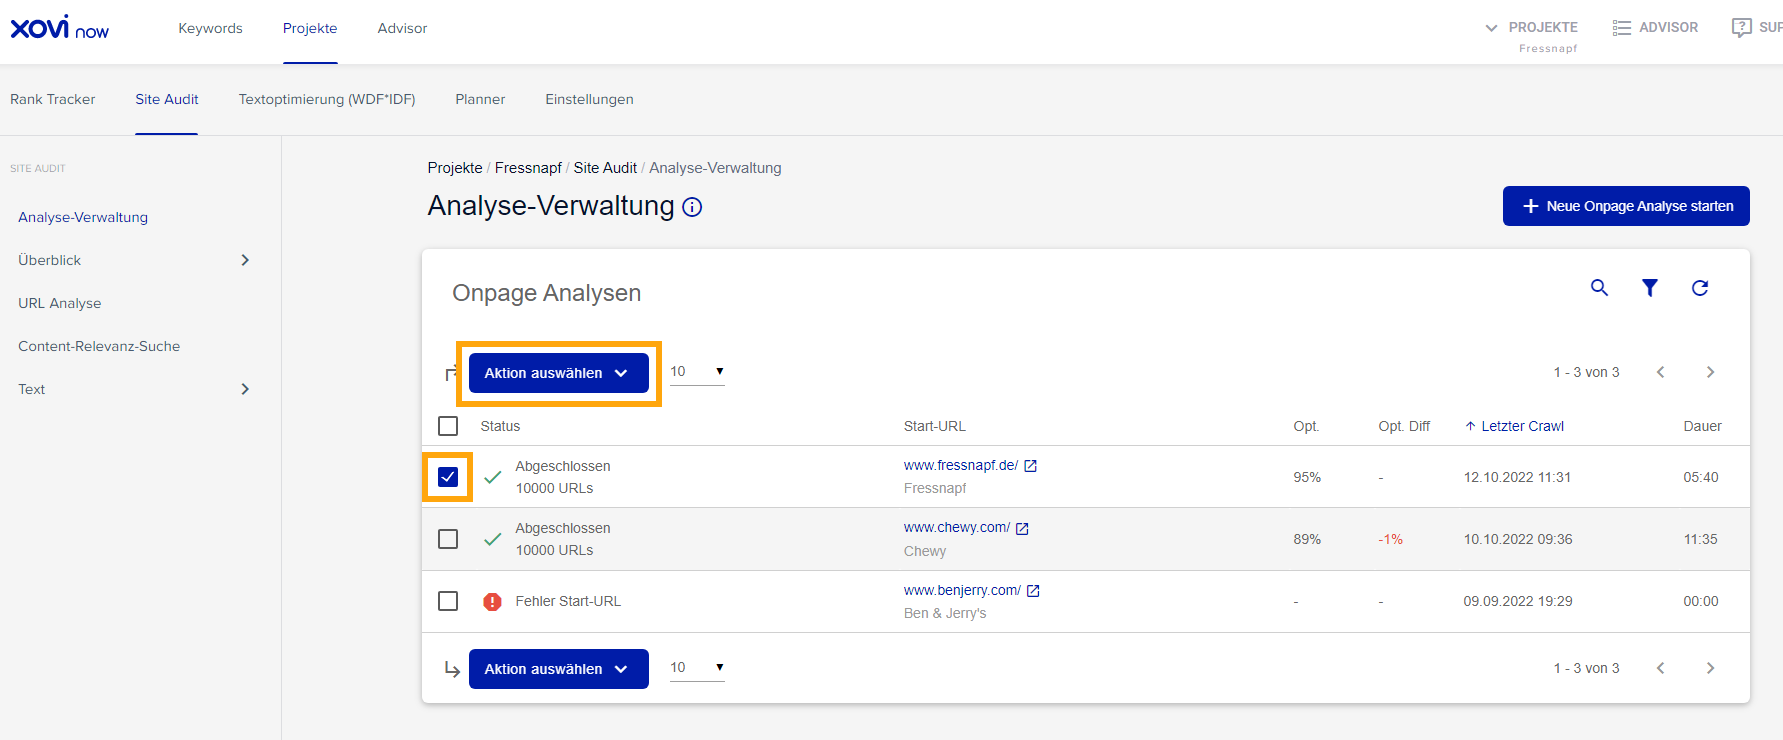Switch to the Site Audit tab
Image resolution: width=1783 pixels, height=740 pixels.
tap(167, 99)
